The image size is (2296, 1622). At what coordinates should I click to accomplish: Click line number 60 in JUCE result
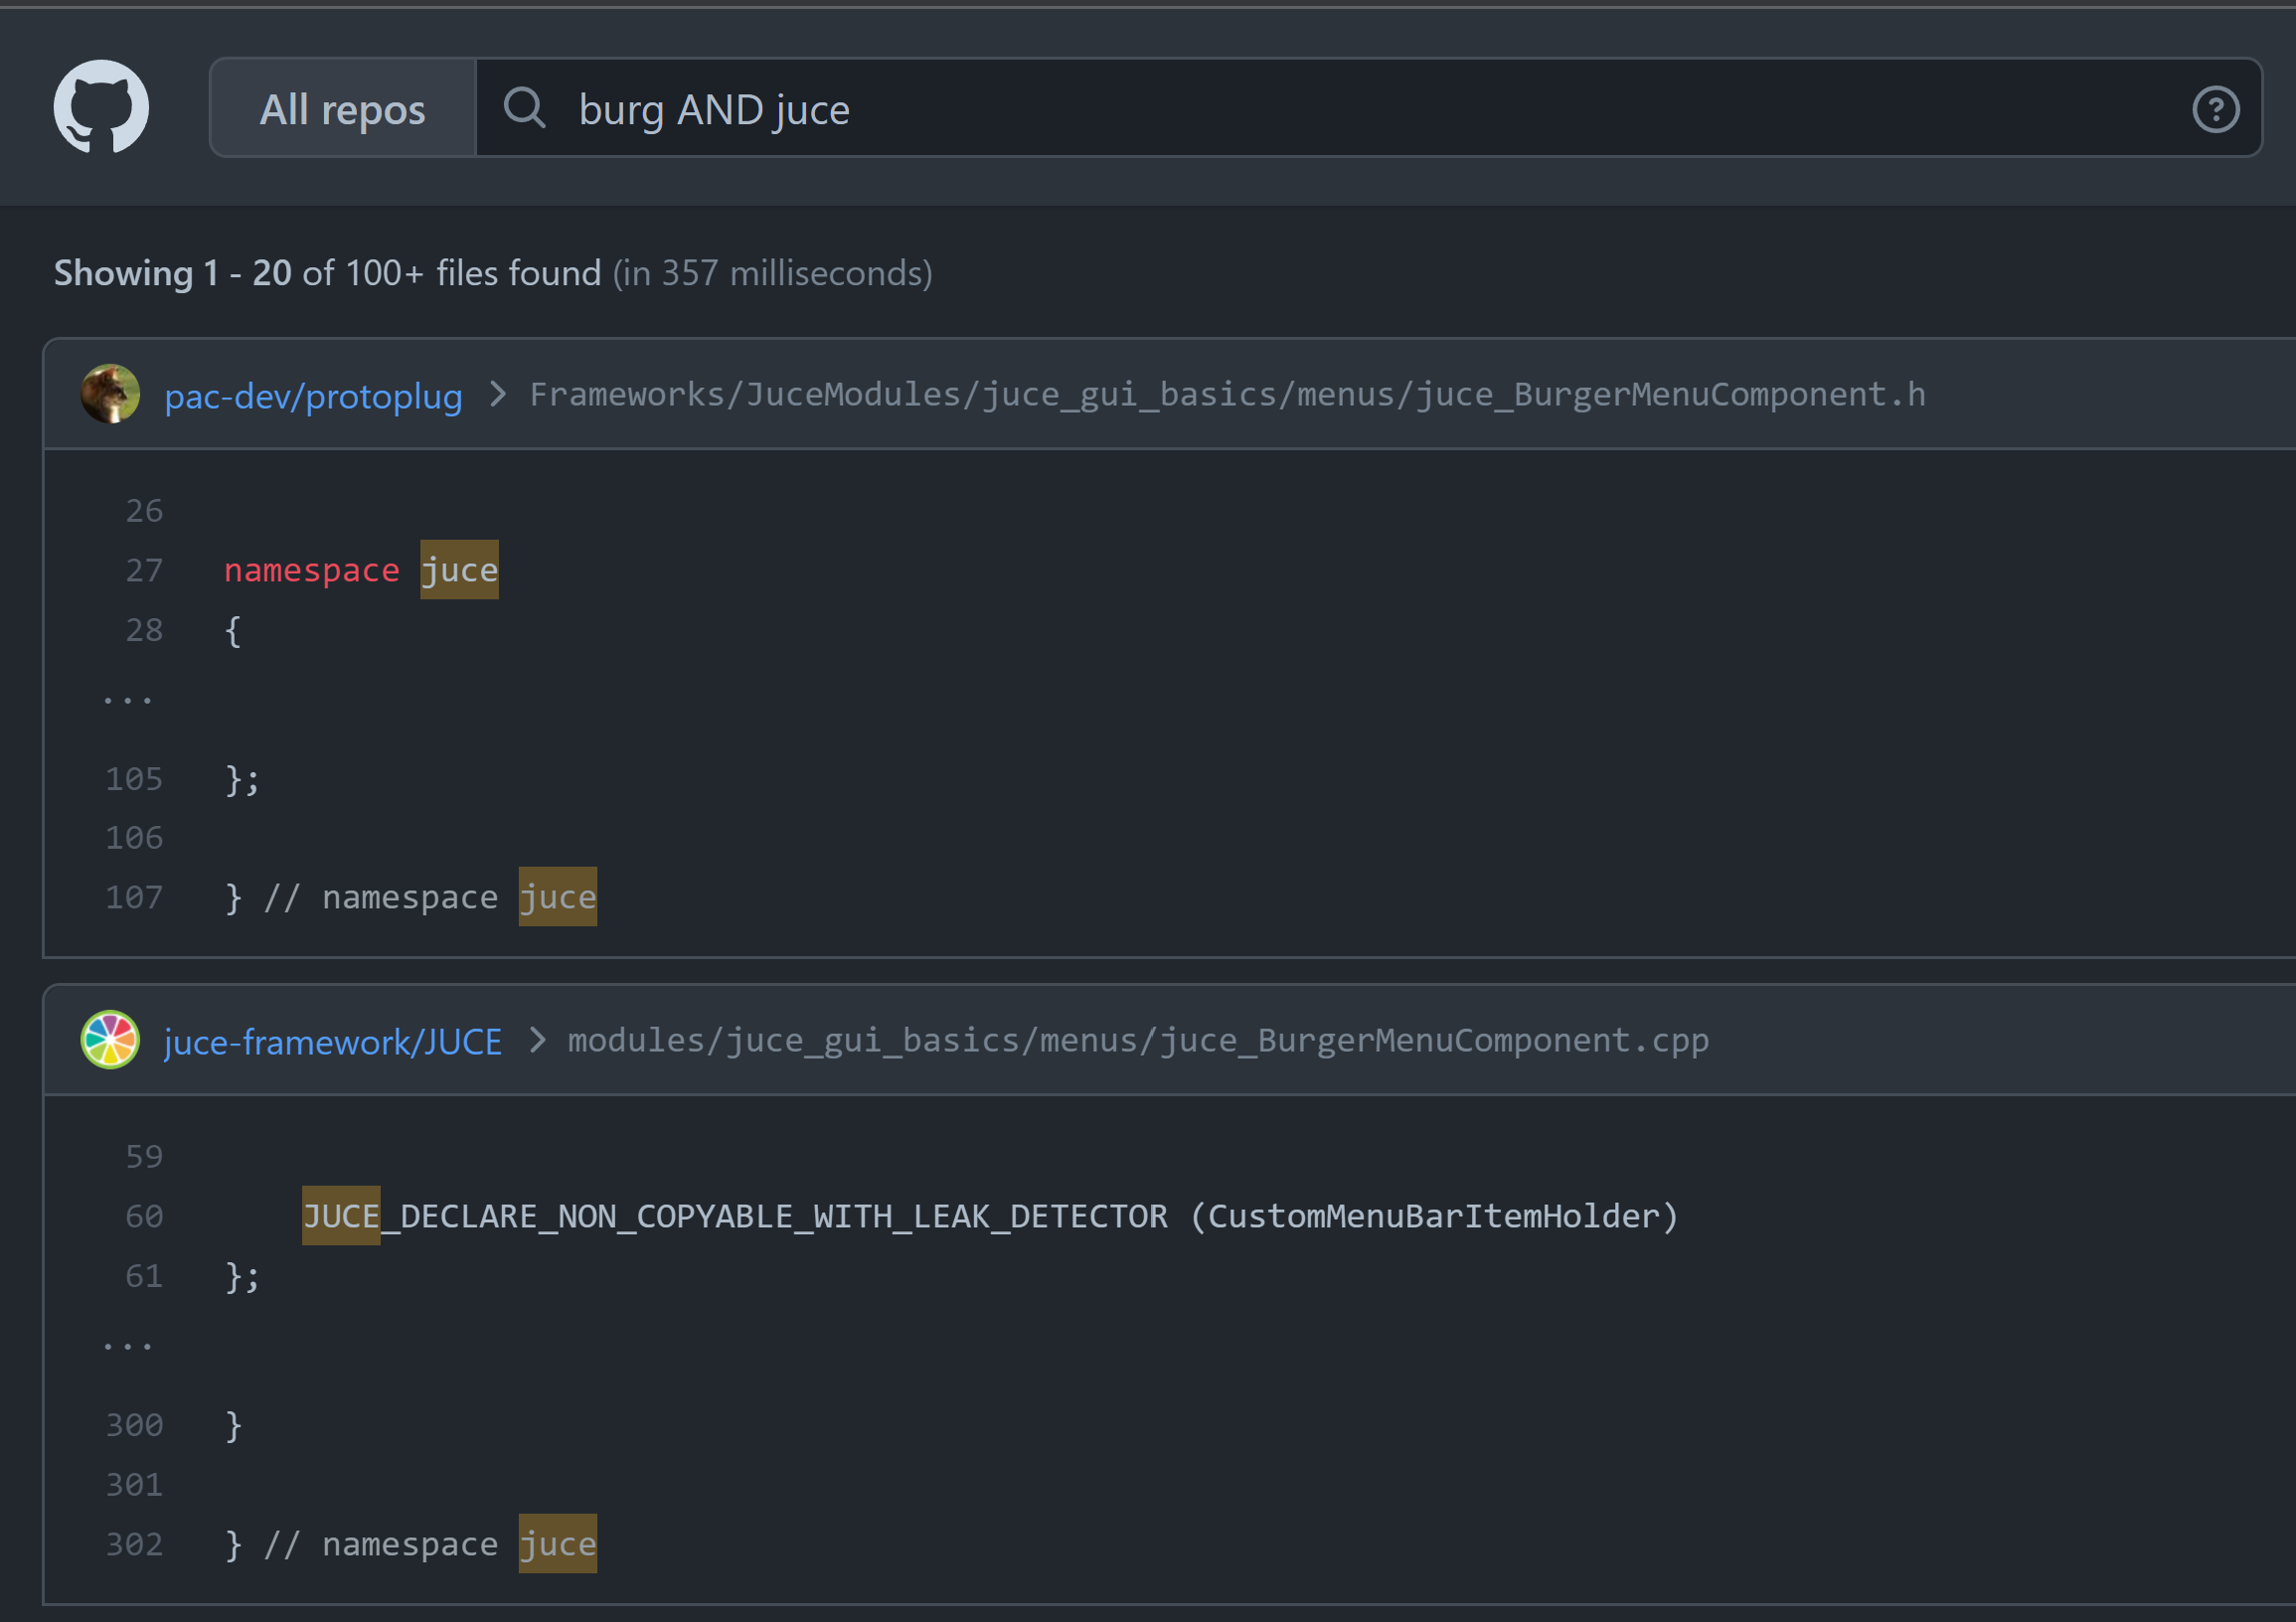pos(144,1216)
